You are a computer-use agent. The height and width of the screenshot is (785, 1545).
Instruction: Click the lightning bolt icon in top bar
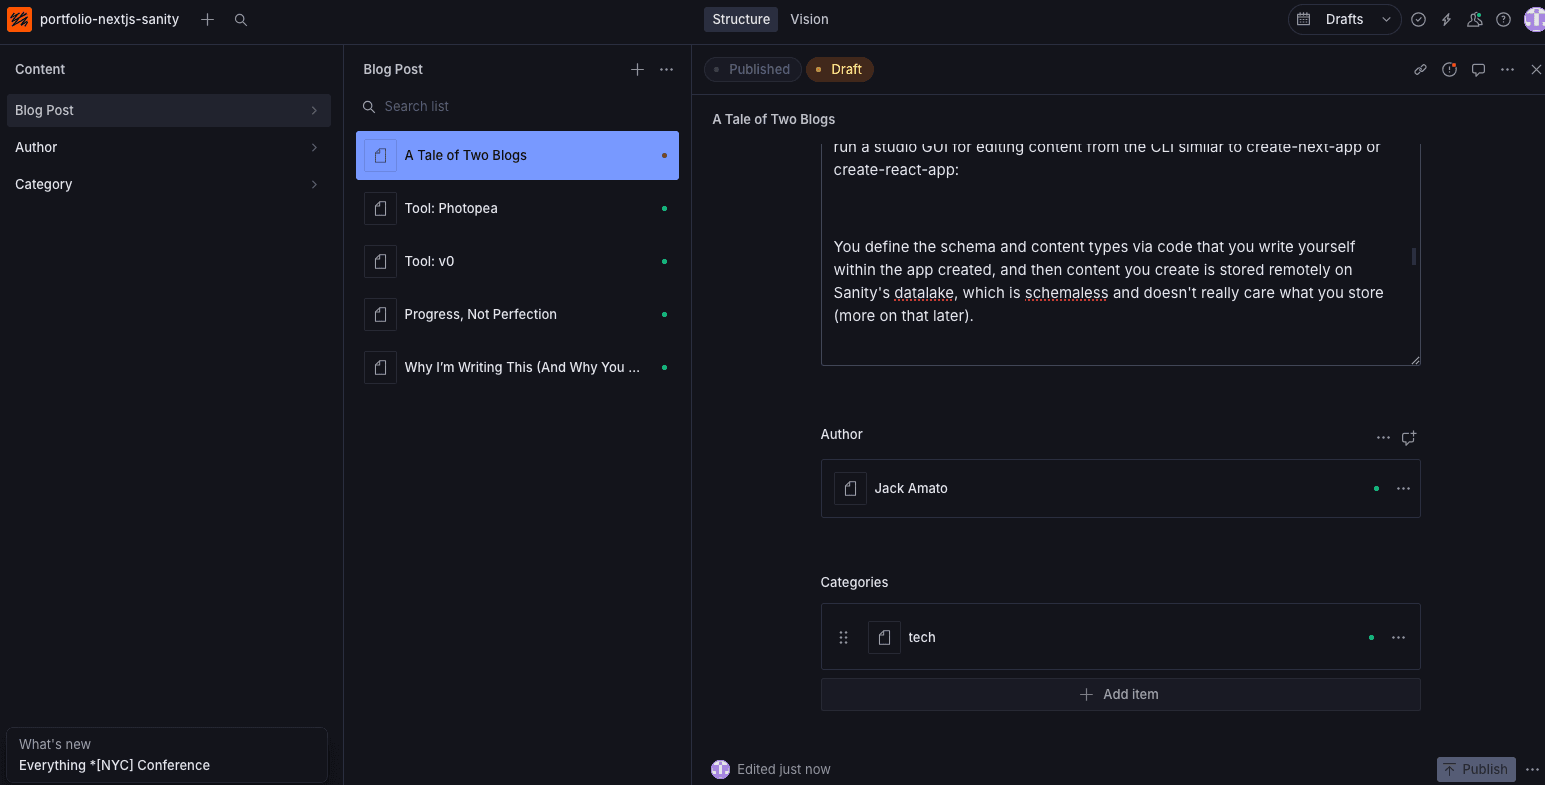[x=1446, y=20]
